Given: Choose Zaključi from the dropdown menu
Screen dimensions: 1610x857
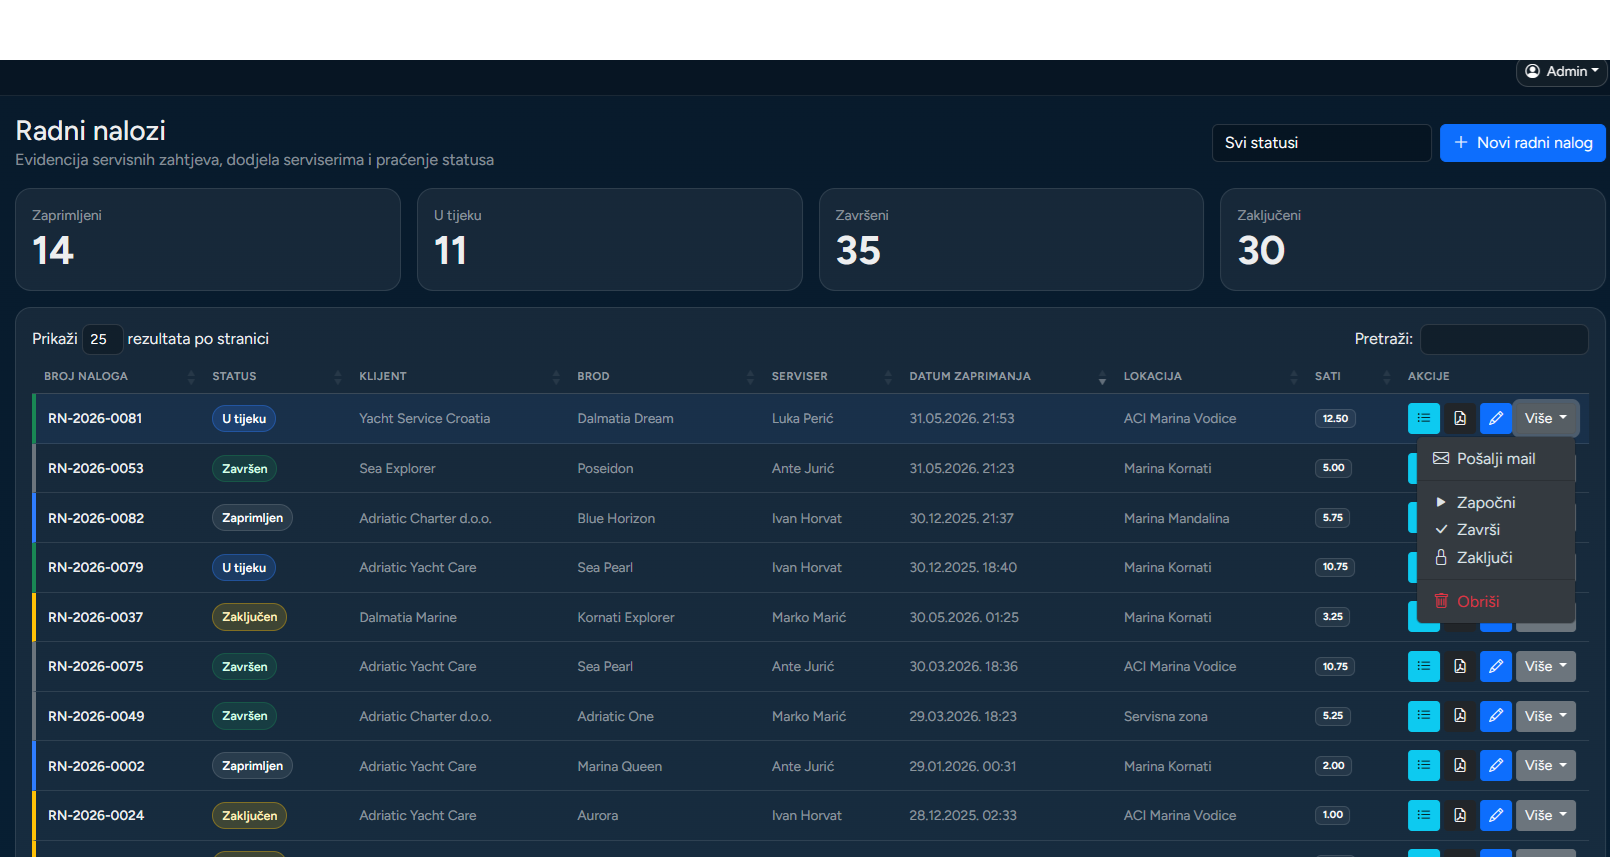Looking at the screenshot, I should (1496, 558).
